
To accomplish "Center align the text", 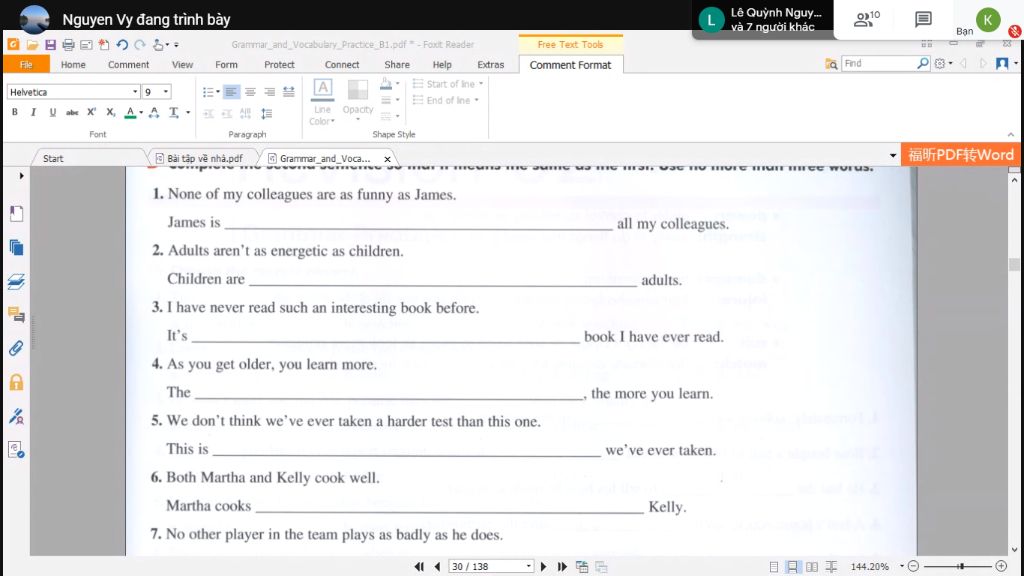I will (250, 92).
